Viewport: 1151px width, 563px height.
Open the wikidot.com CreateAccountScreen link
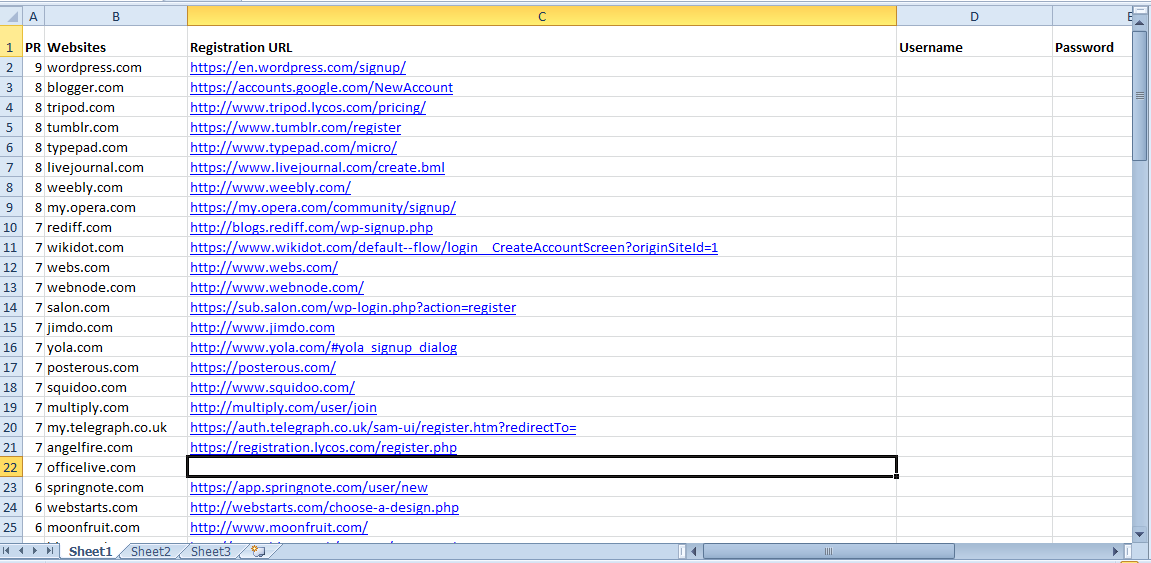454,247
